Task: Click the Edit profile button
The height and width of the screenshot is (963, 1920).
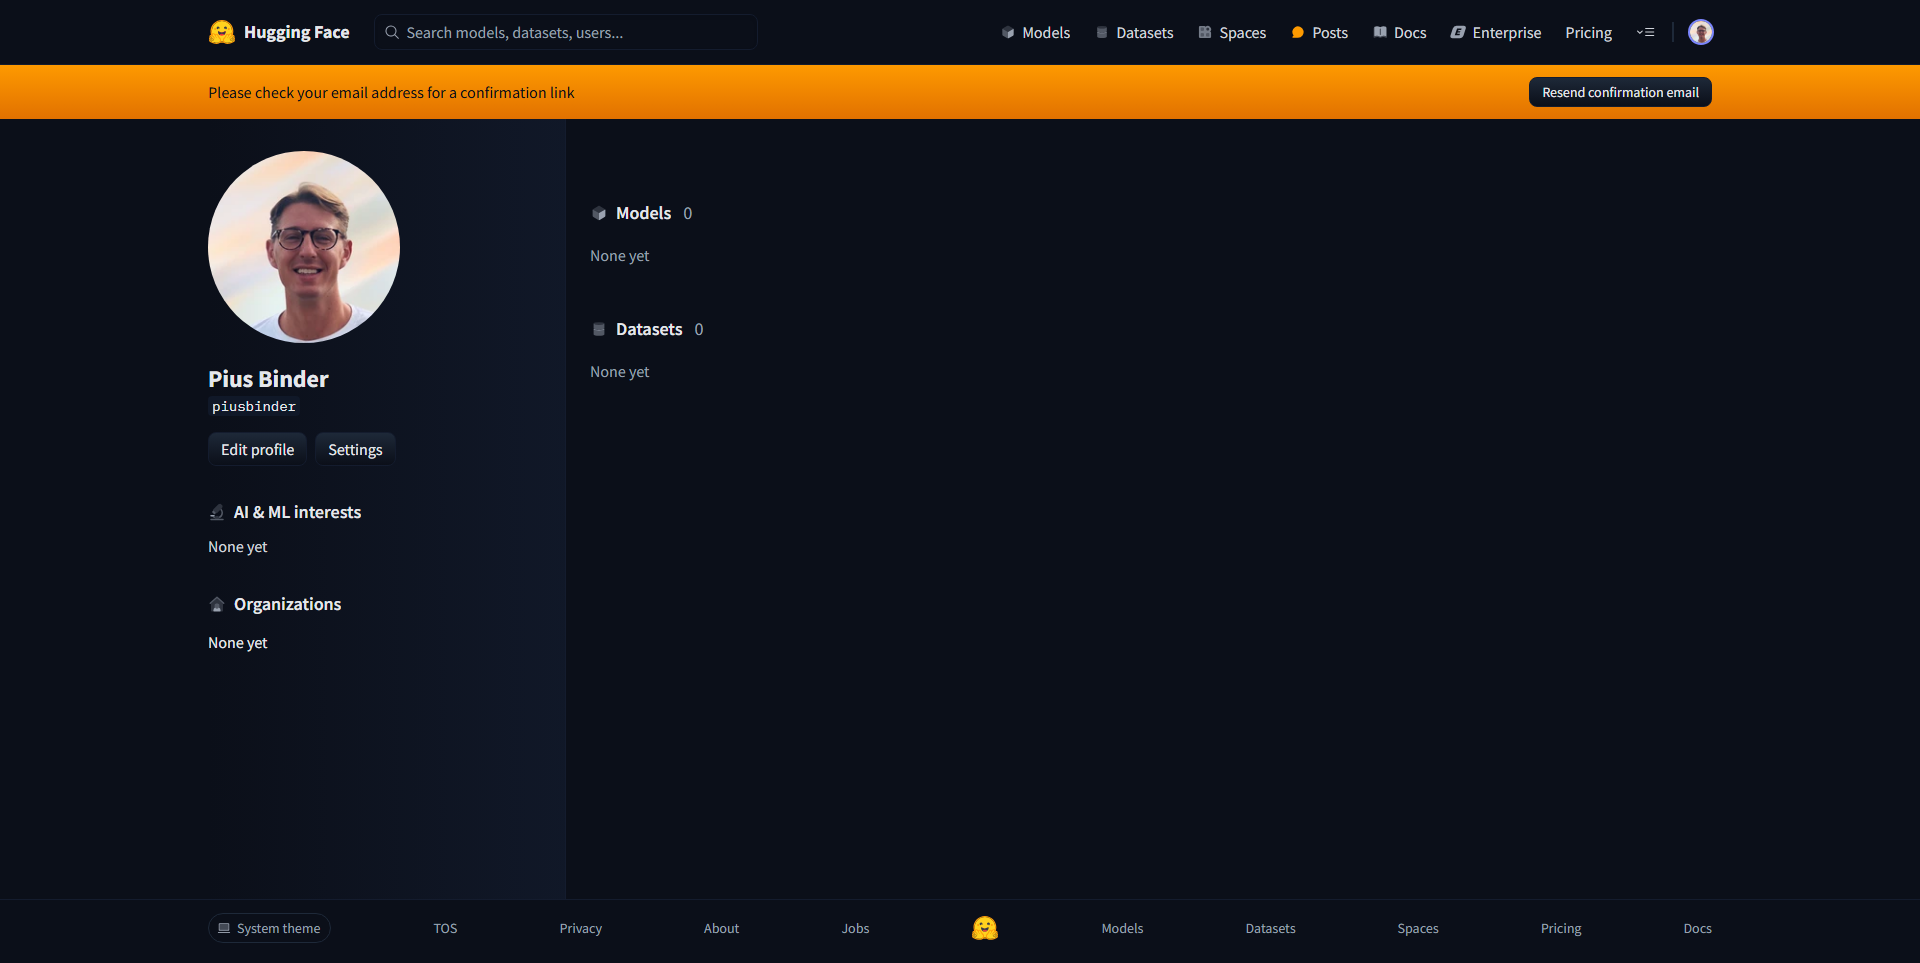Action: pyautogui.click(x=257, y=449)
